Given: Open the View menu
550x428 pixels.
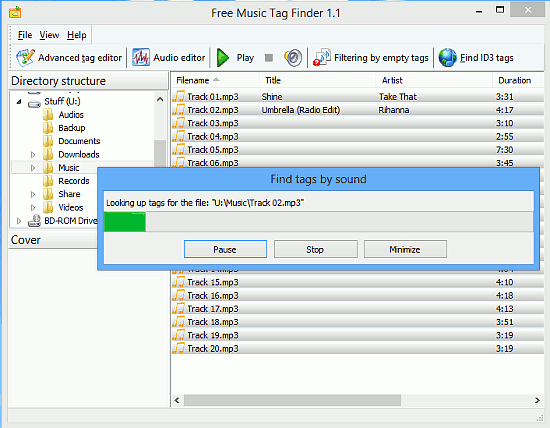Looking at the screenshot, I should pos(49,35).
